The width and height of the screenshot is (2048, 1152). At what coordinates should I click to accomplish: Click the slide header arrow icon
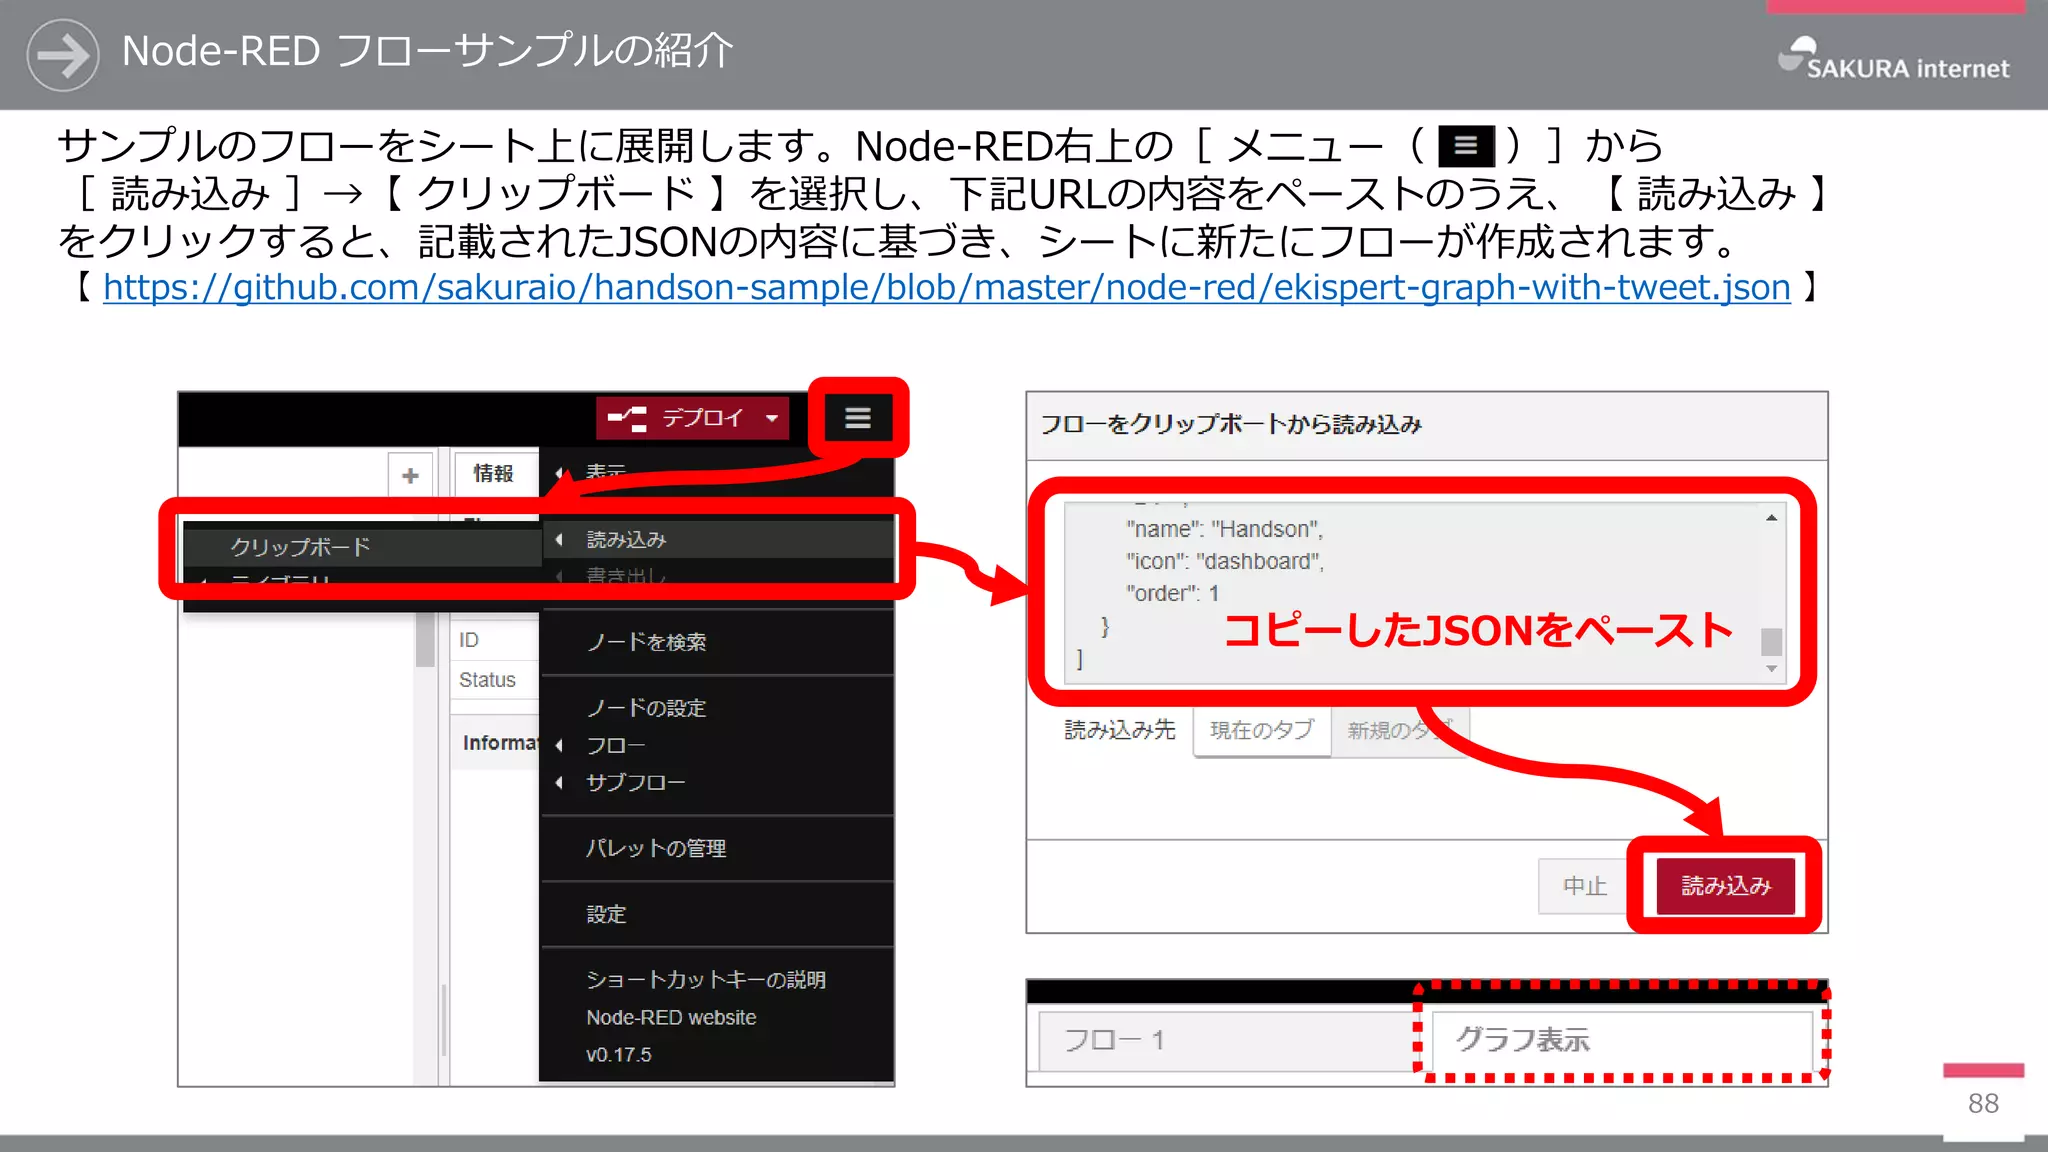click(x=63, y=55)
